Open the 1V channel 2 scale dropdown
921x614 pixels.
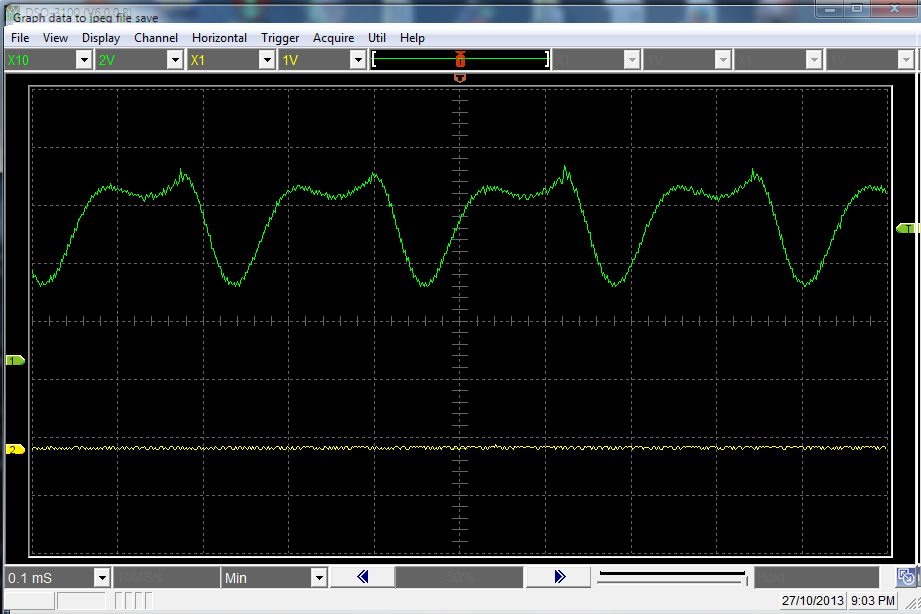[357, 60]
